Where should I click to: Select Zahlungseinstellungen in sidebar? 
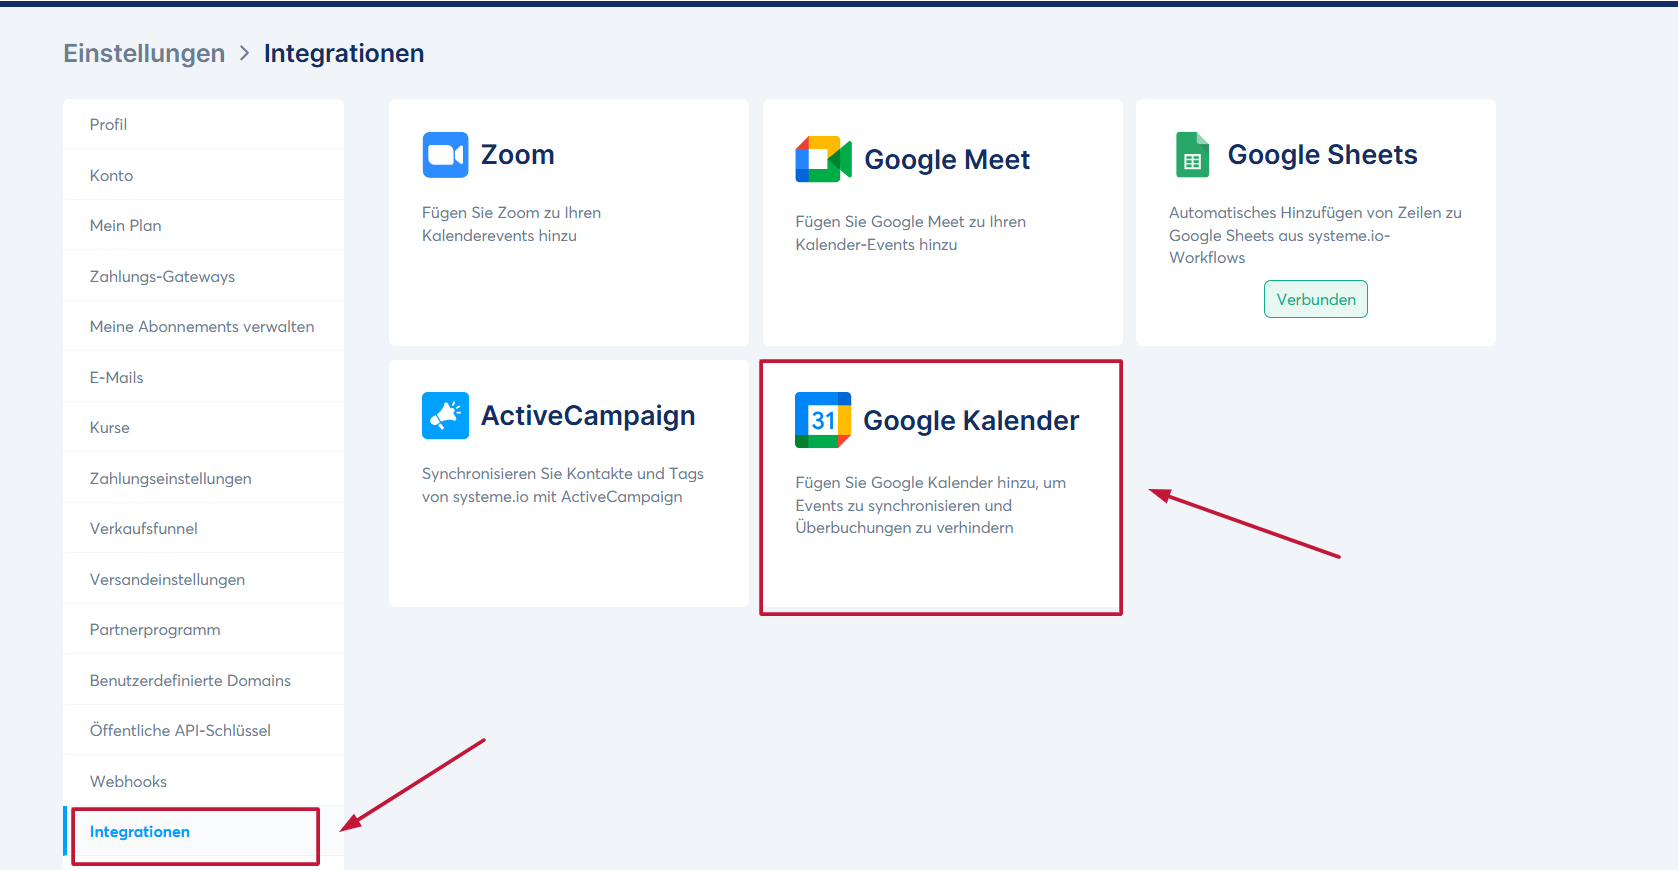click(x=204, y=478)
